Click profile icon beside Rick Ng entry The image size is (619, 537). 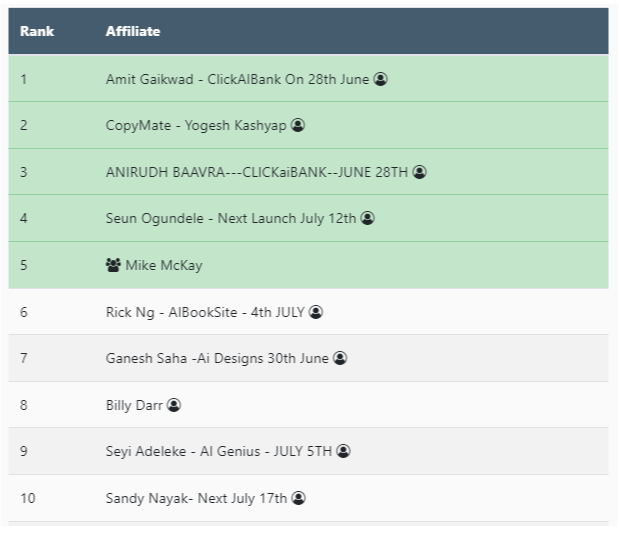coord(316,312)
